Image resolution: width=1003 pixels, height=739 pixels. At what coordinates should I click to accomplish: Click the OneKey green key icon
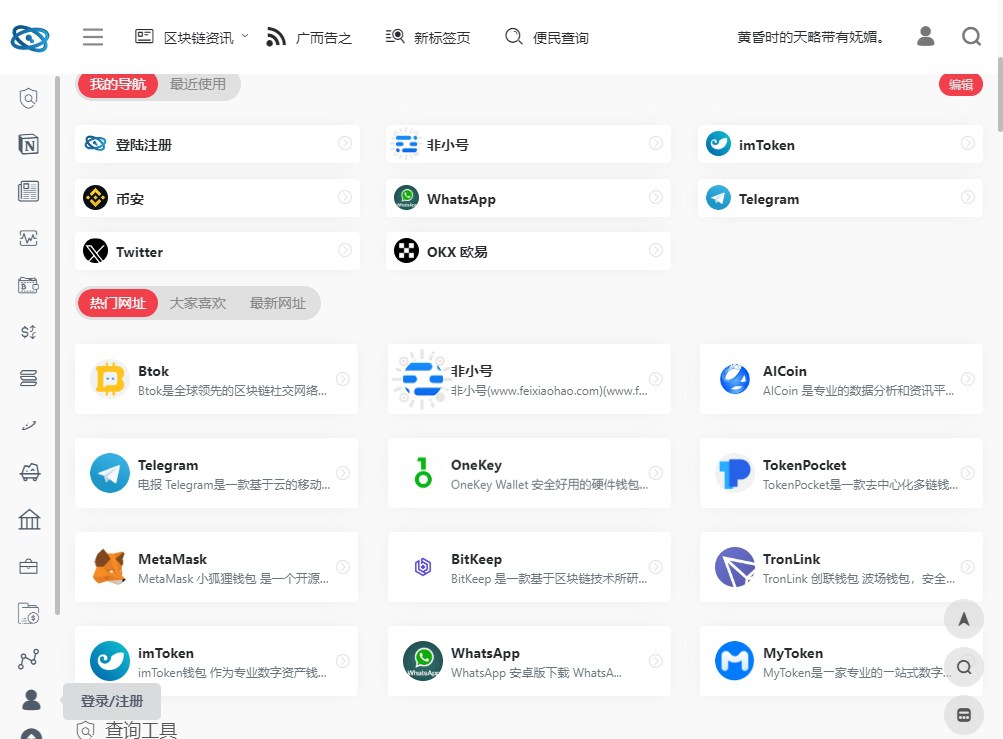pos(422,473)
